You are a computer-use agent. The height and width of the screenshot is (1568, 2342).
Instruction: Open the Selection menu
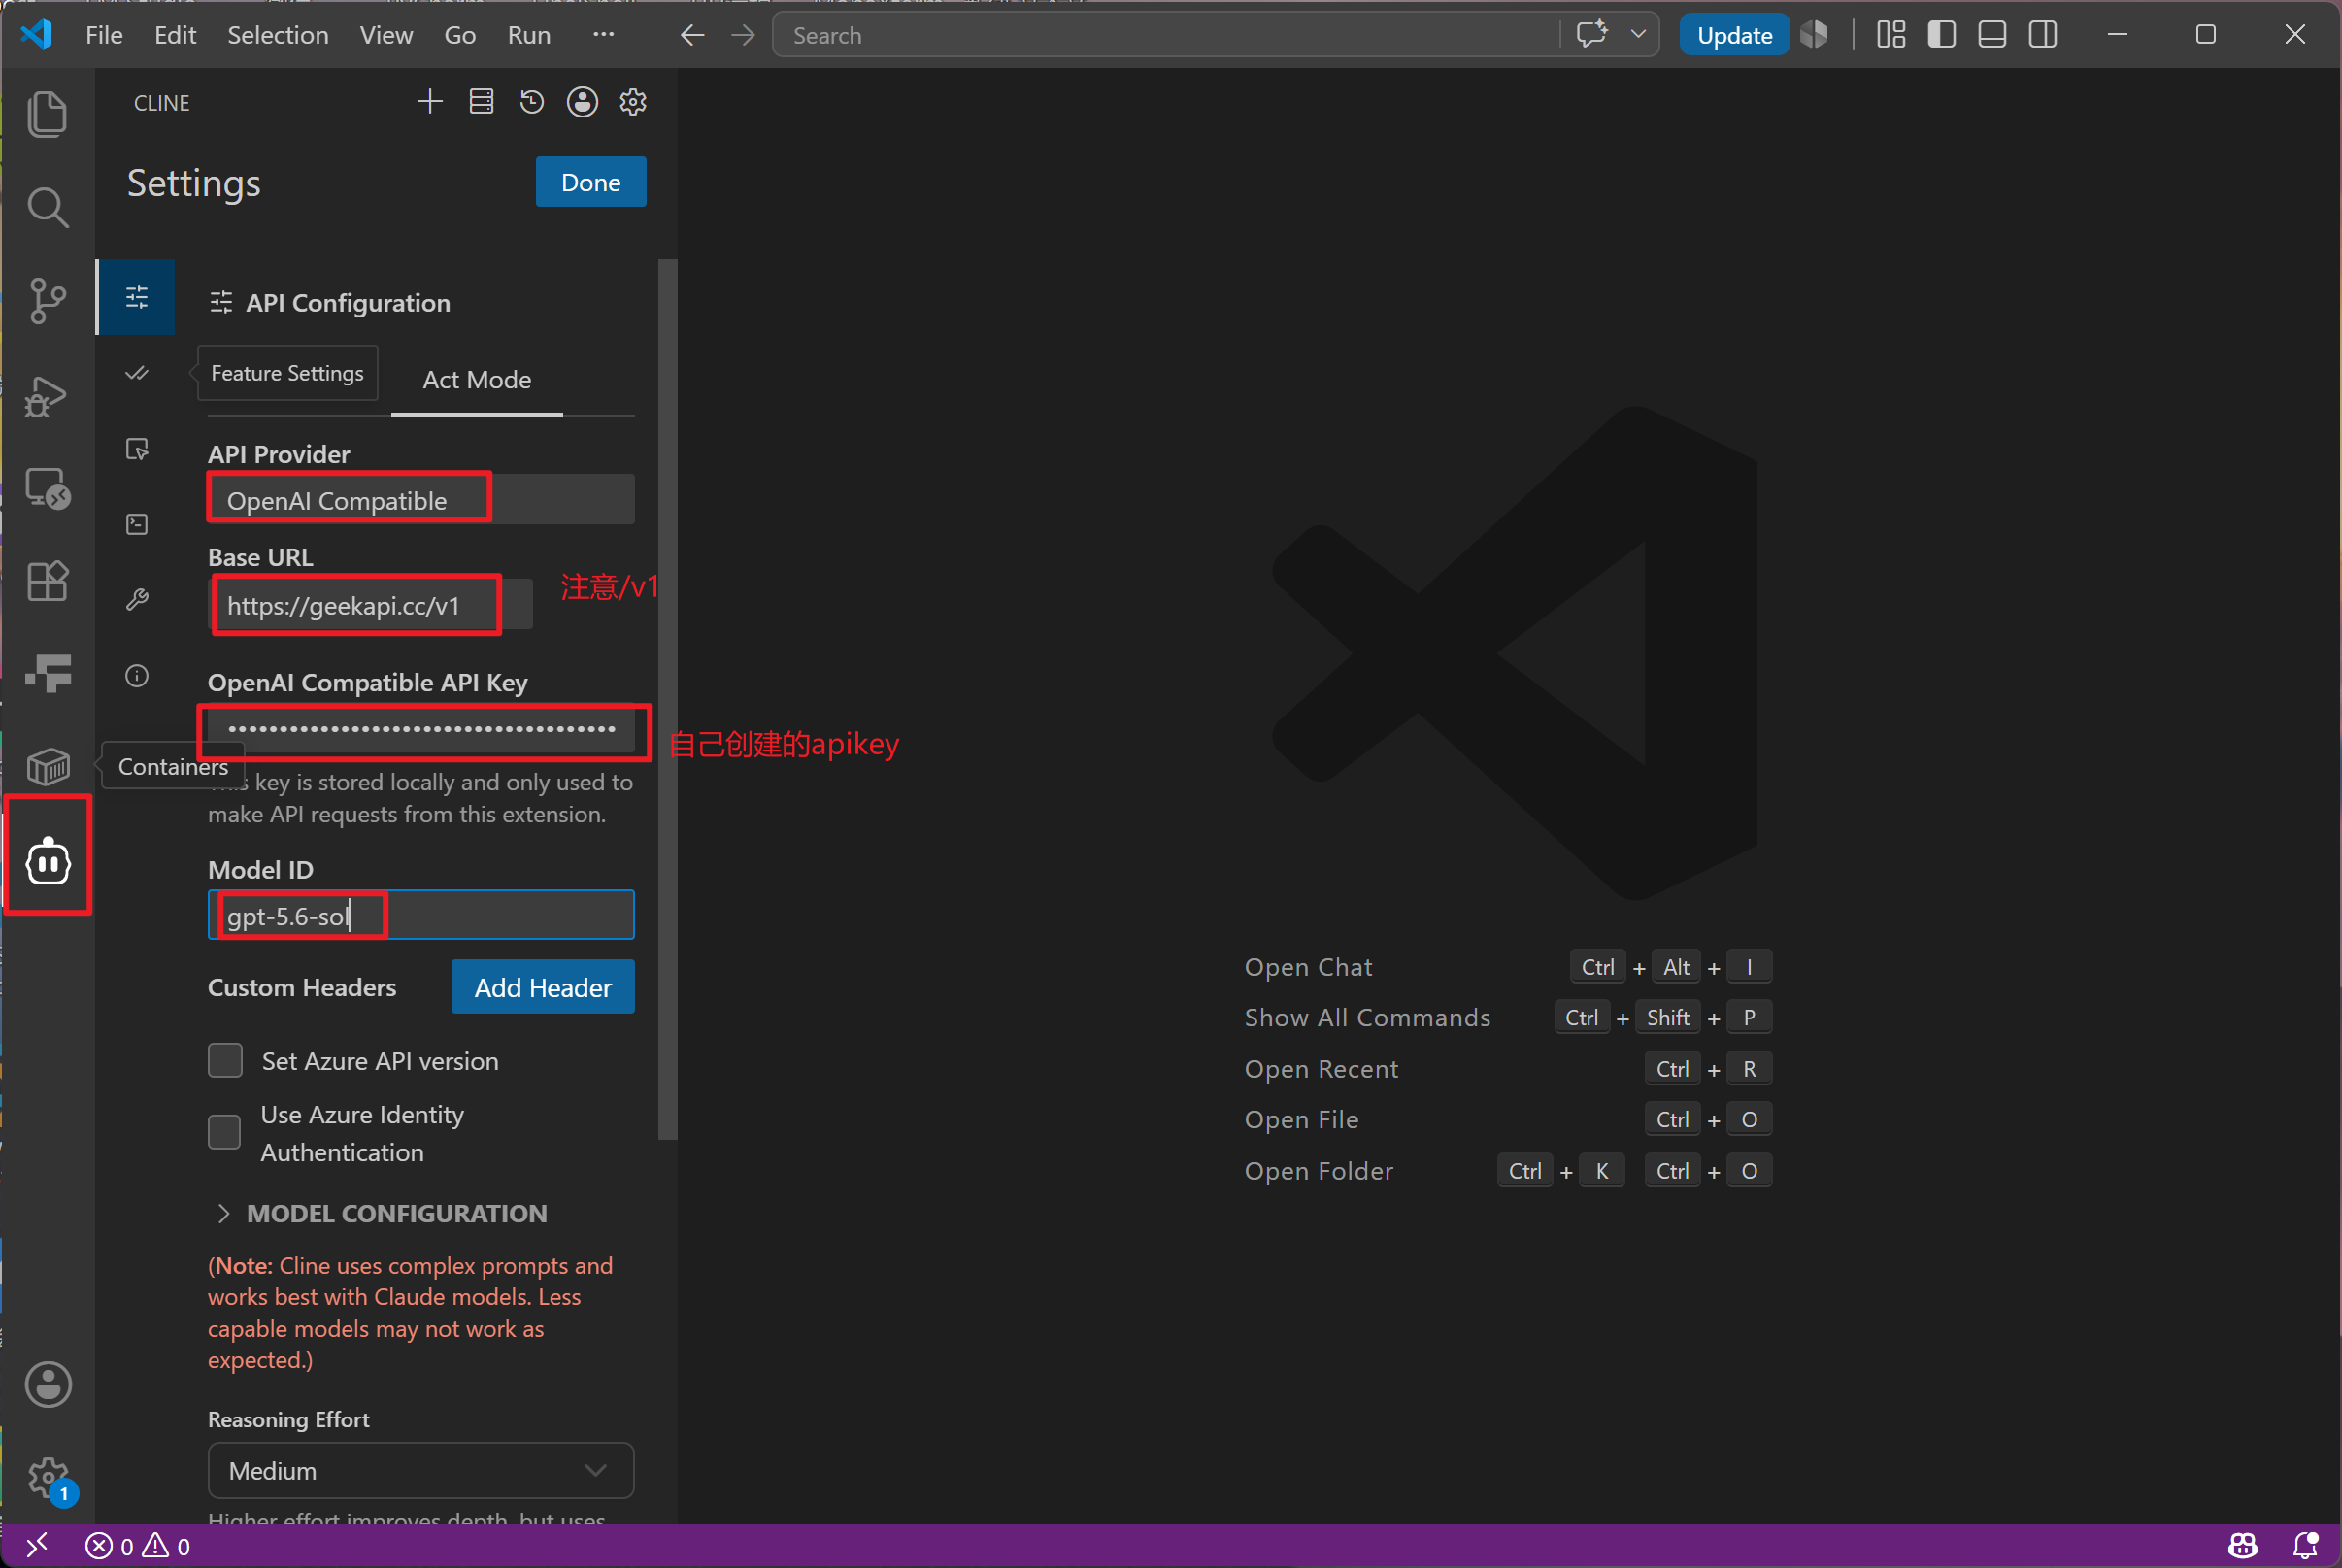click(278, 35)
